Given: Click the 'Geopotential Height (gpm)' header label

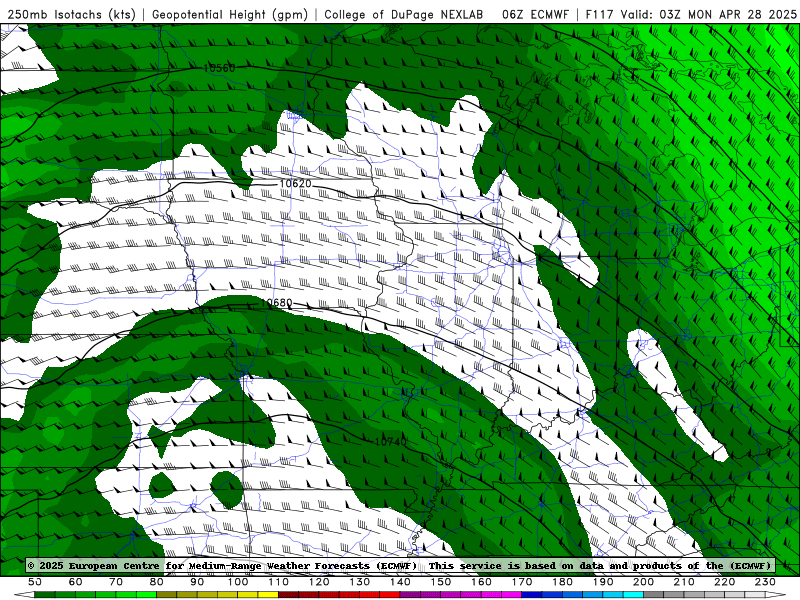Looking at the screenshot, I should click(x=230, y=14).
